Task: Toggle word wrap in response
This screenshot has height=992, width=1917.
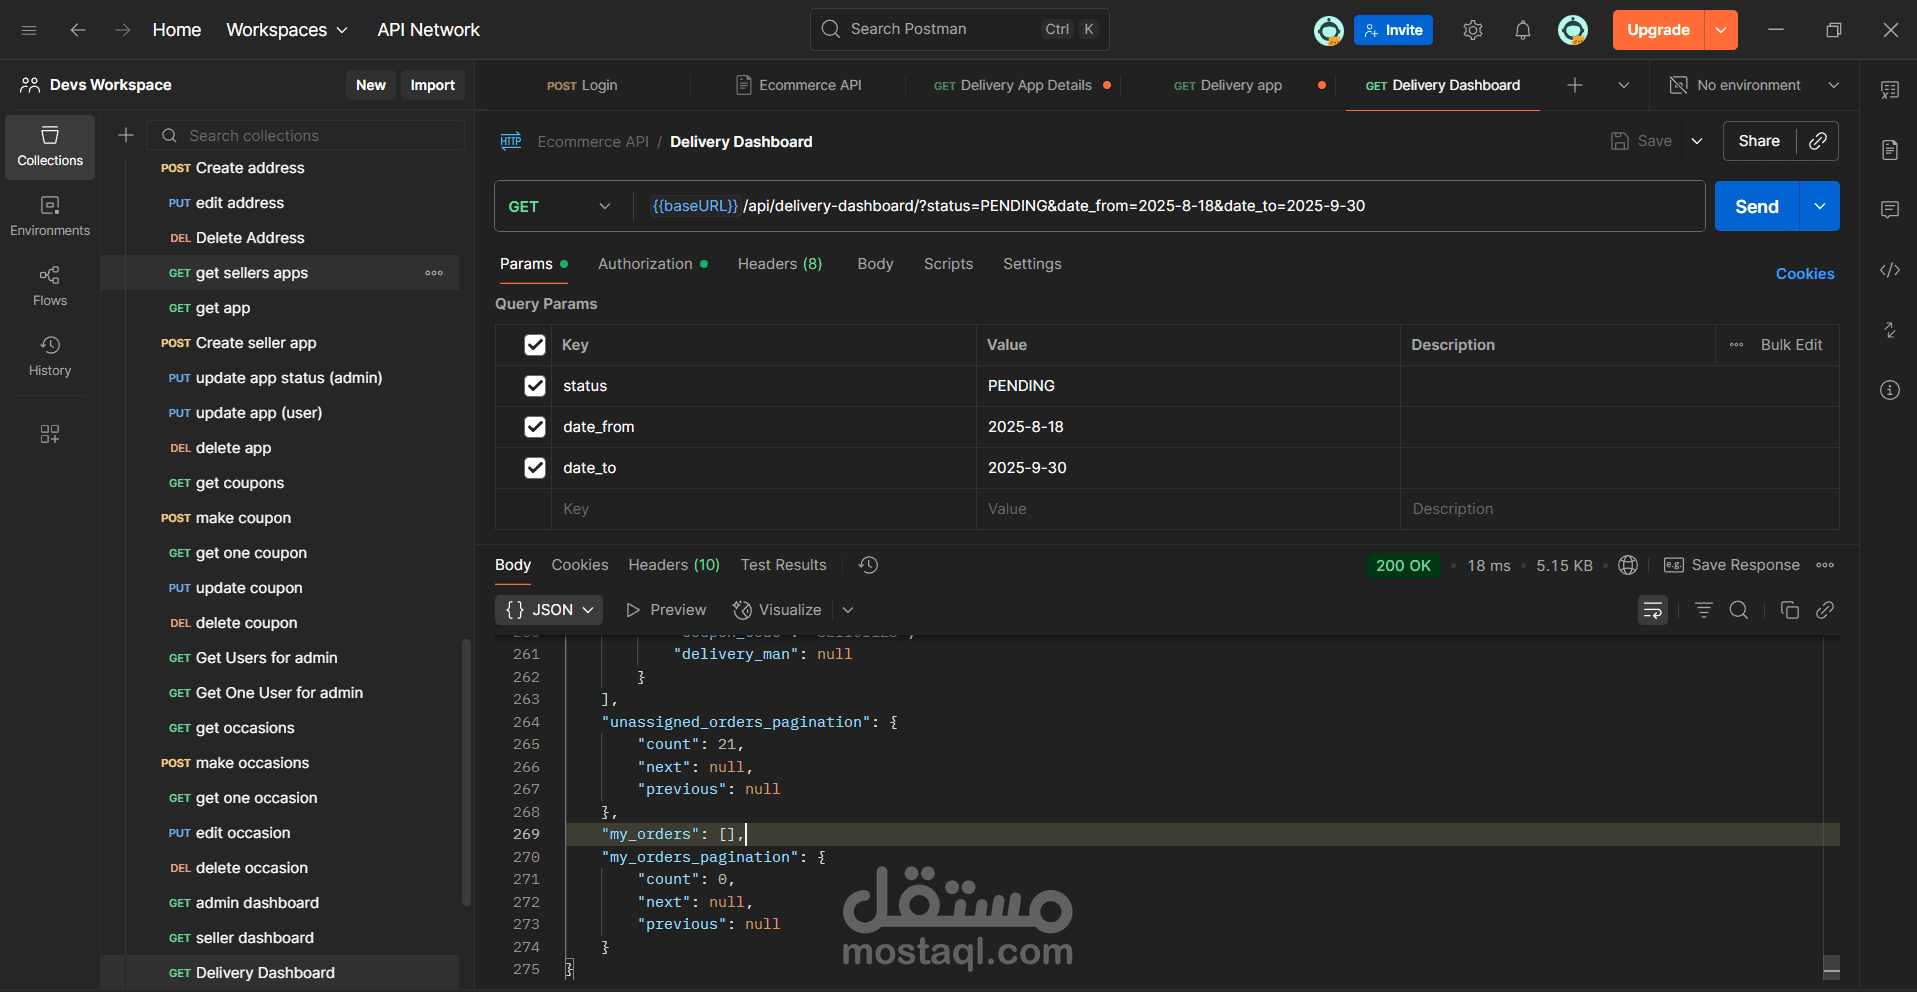Action: point(1653,610)
